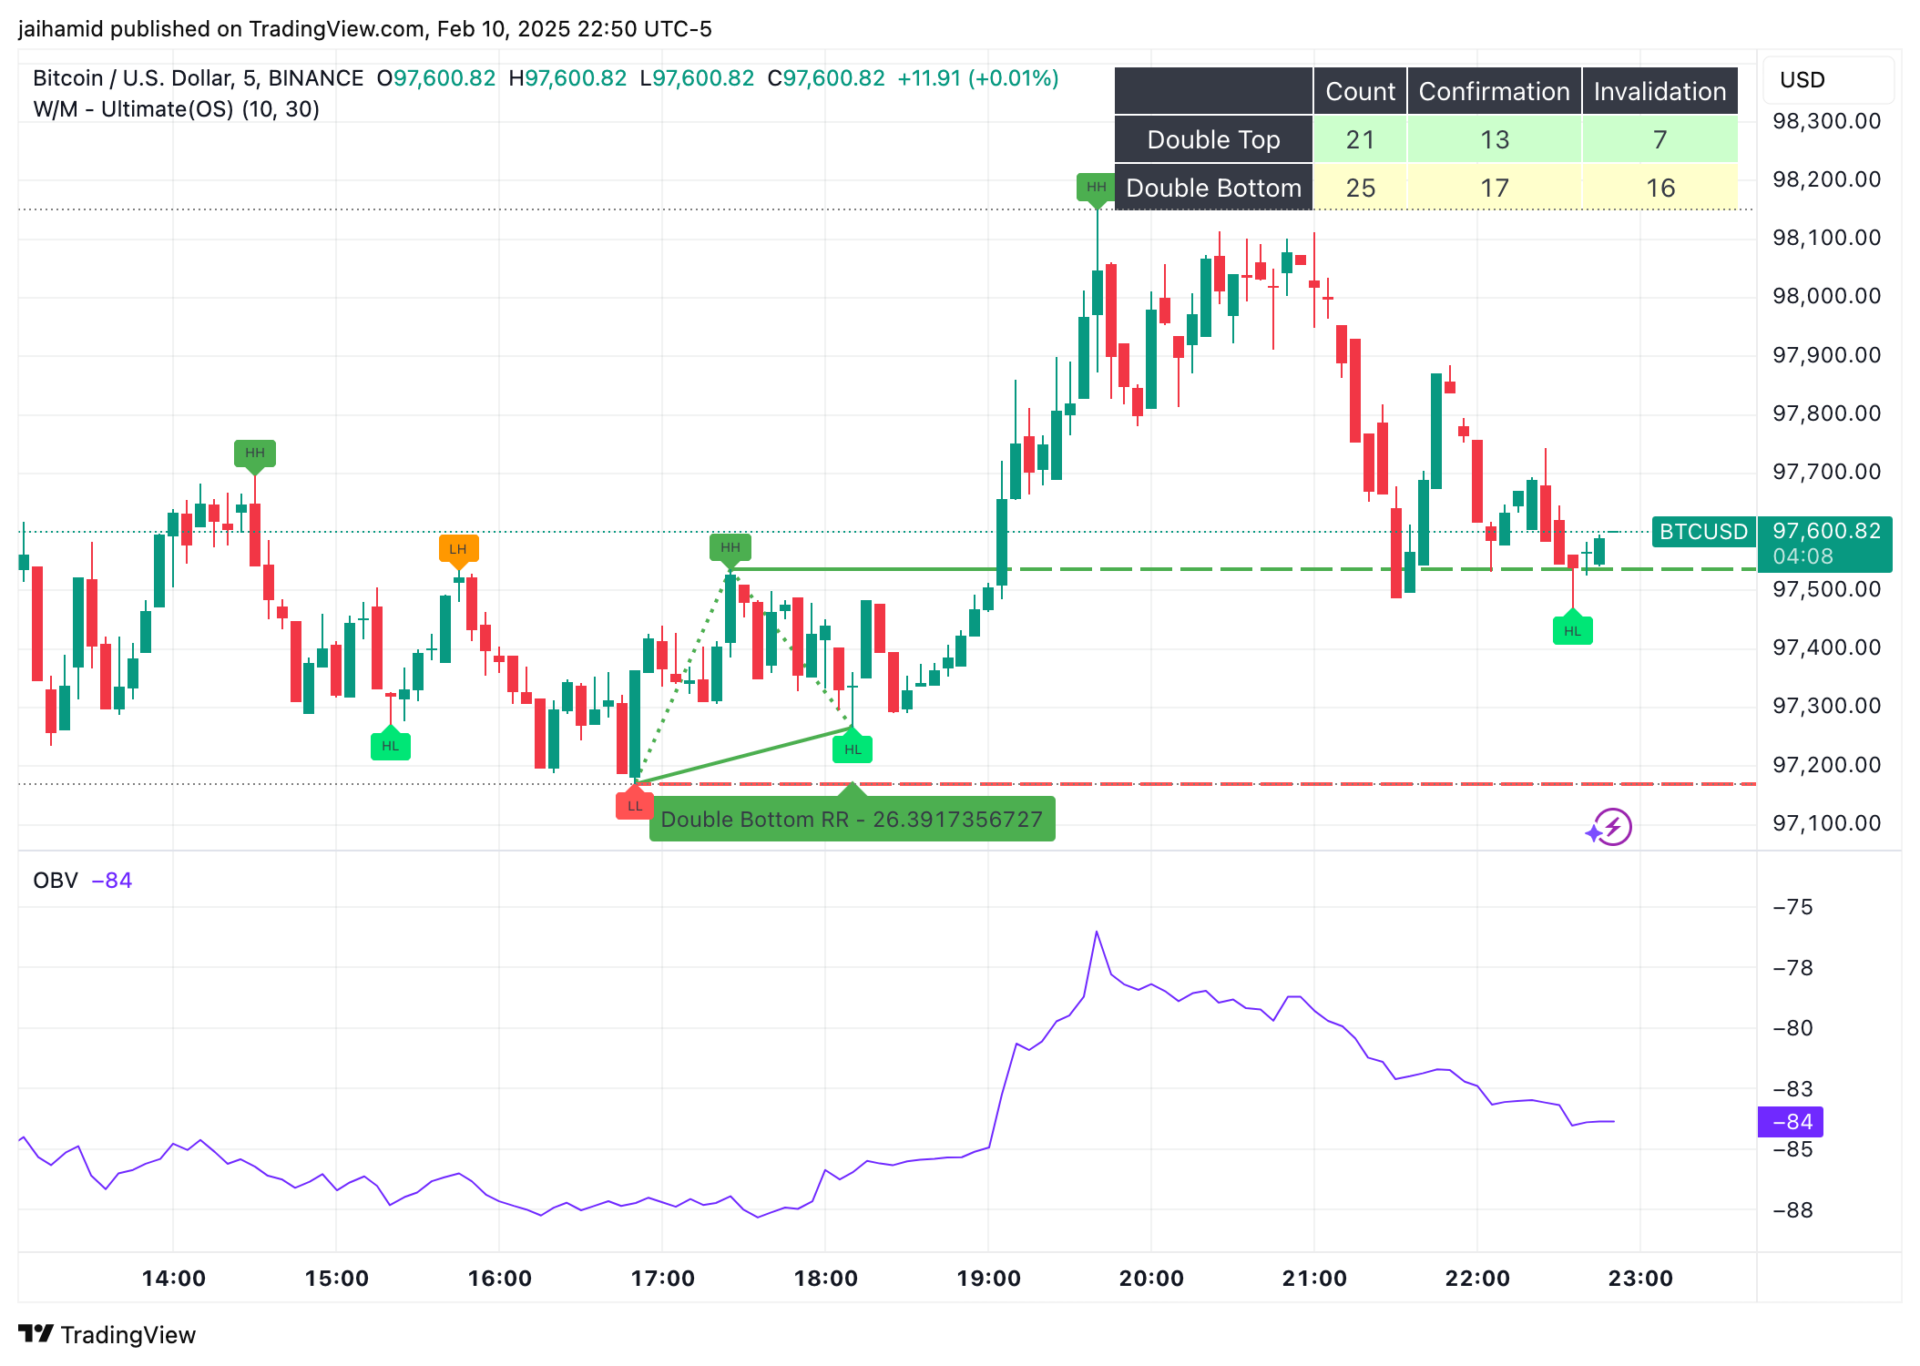The height and width of the screenshot is (1366, 1920).
Task: Click the HL marker just after 18:00
Action: click(852, 748)
